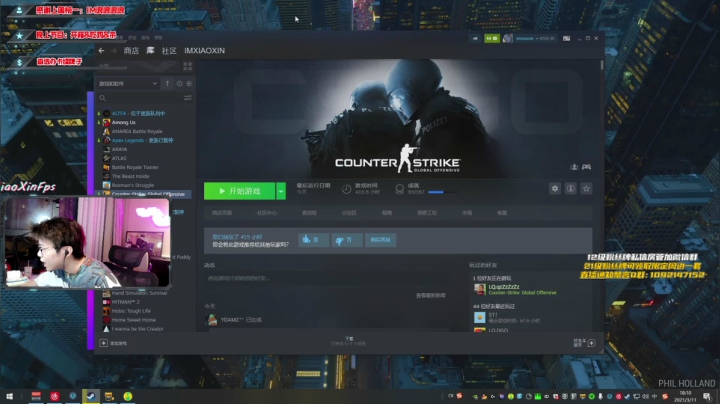The image size is (720, 404).
Task: Open game info circle icon
Action: point(570,188)
